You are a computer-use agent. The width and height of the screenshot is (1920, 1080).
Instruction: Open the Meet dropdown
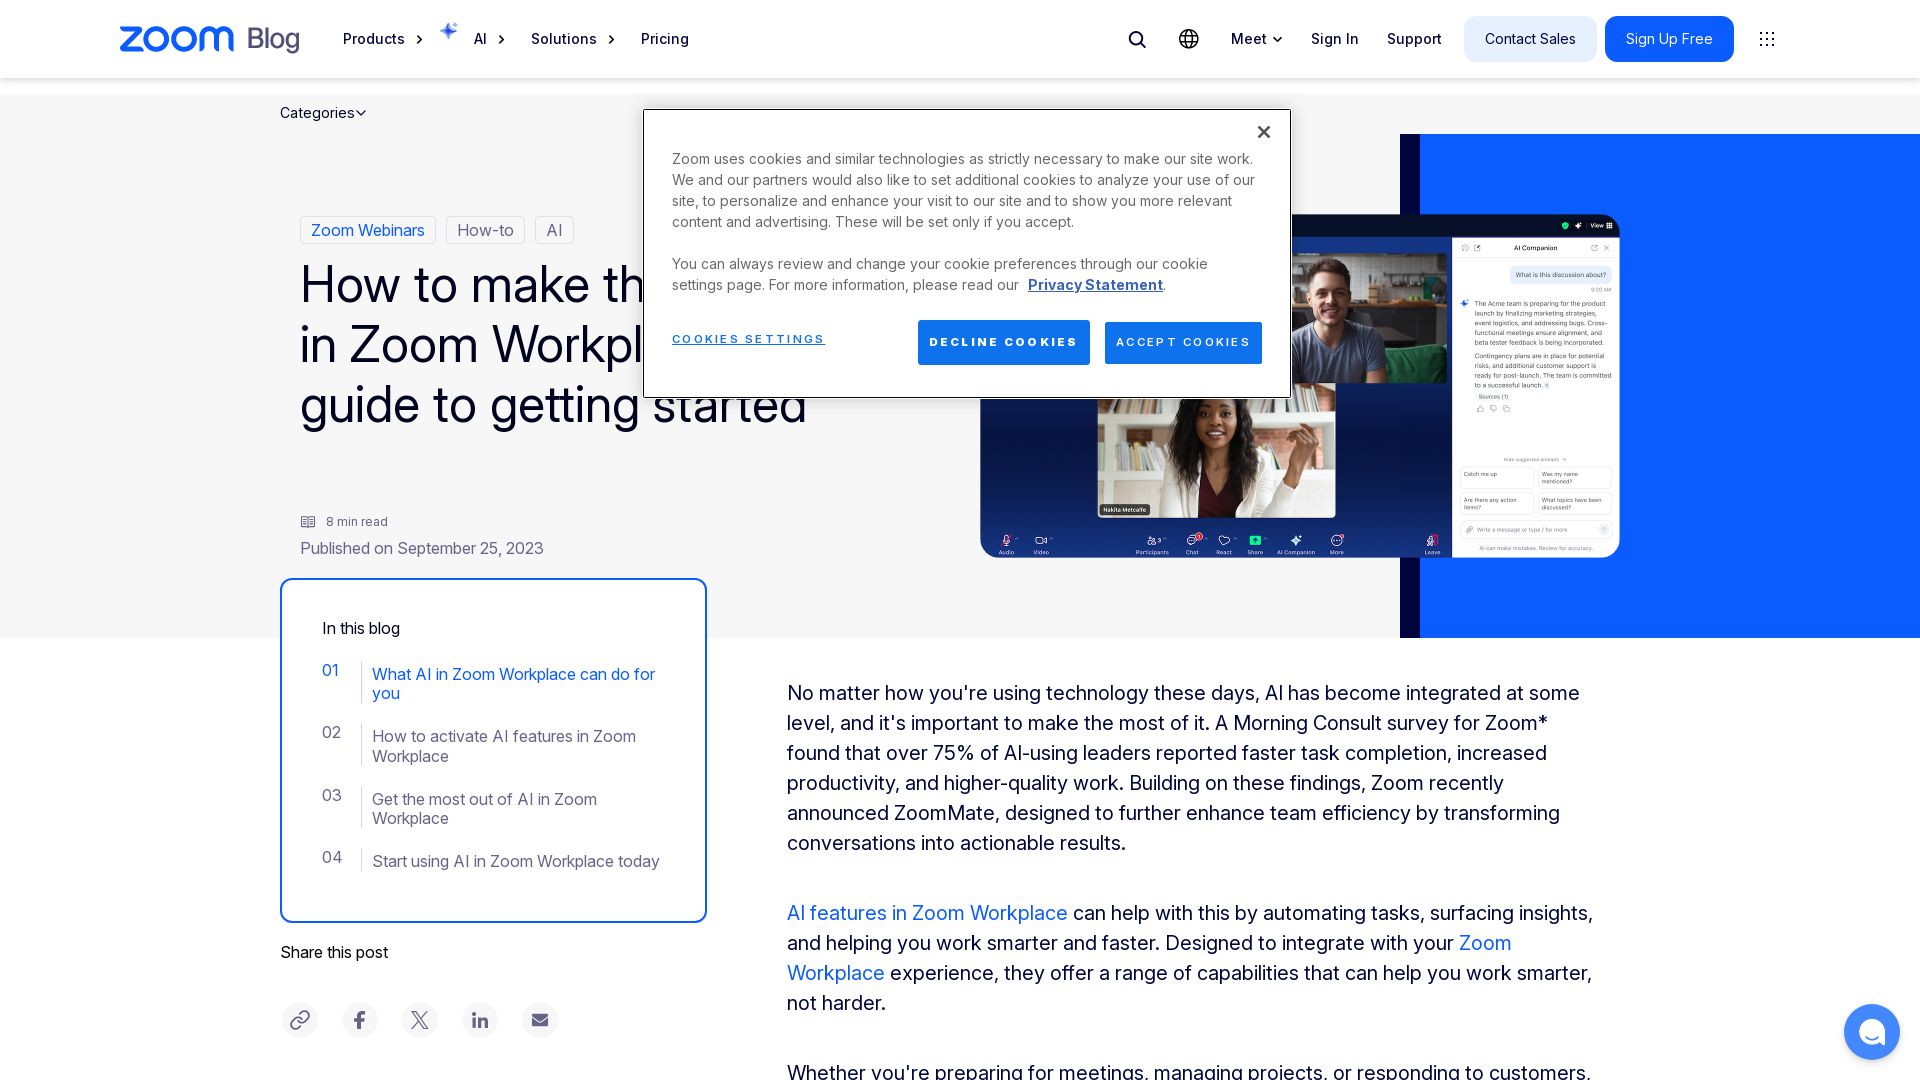click(x=1257, y=39)
